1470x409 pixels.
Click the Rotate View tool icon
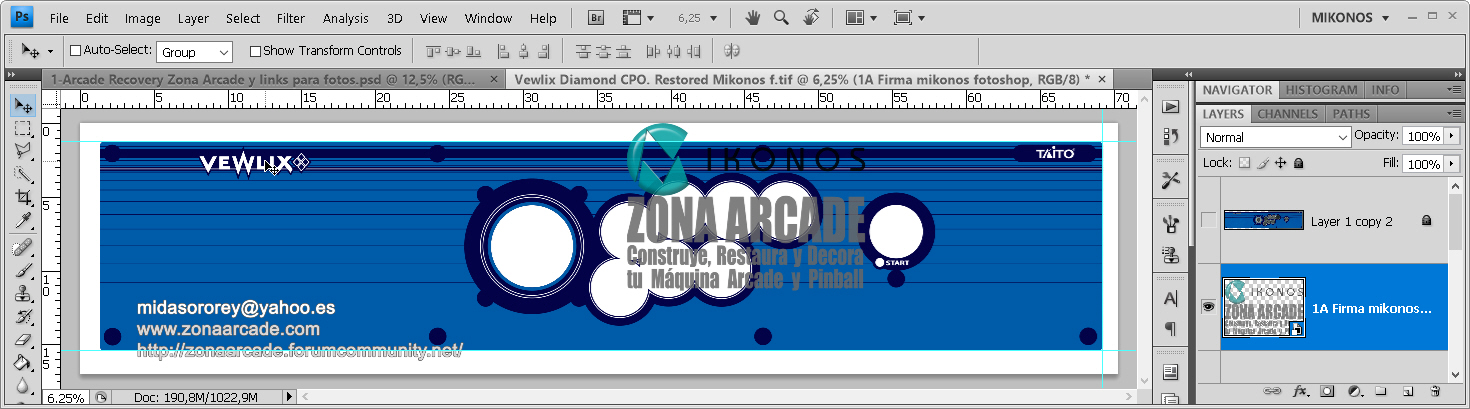pyautogui.click(x=811, y=18)
